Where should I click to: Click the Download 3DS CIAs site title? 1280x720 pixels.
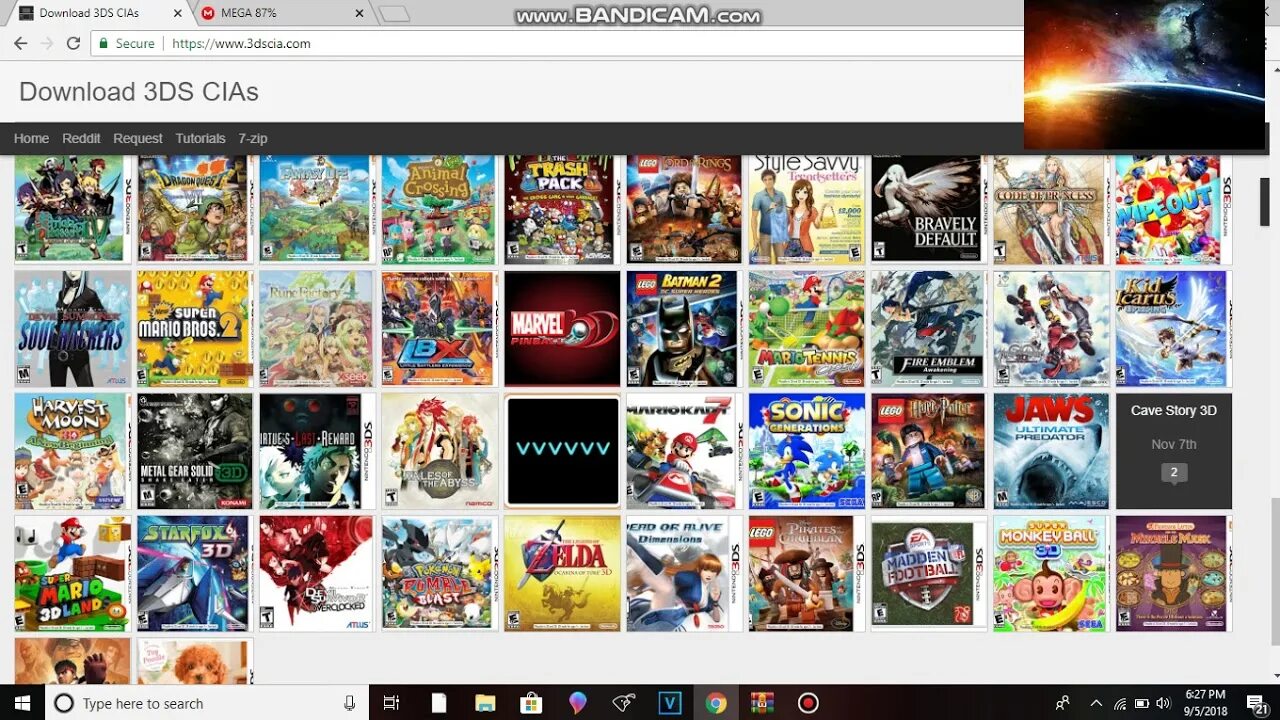(139, 91)
